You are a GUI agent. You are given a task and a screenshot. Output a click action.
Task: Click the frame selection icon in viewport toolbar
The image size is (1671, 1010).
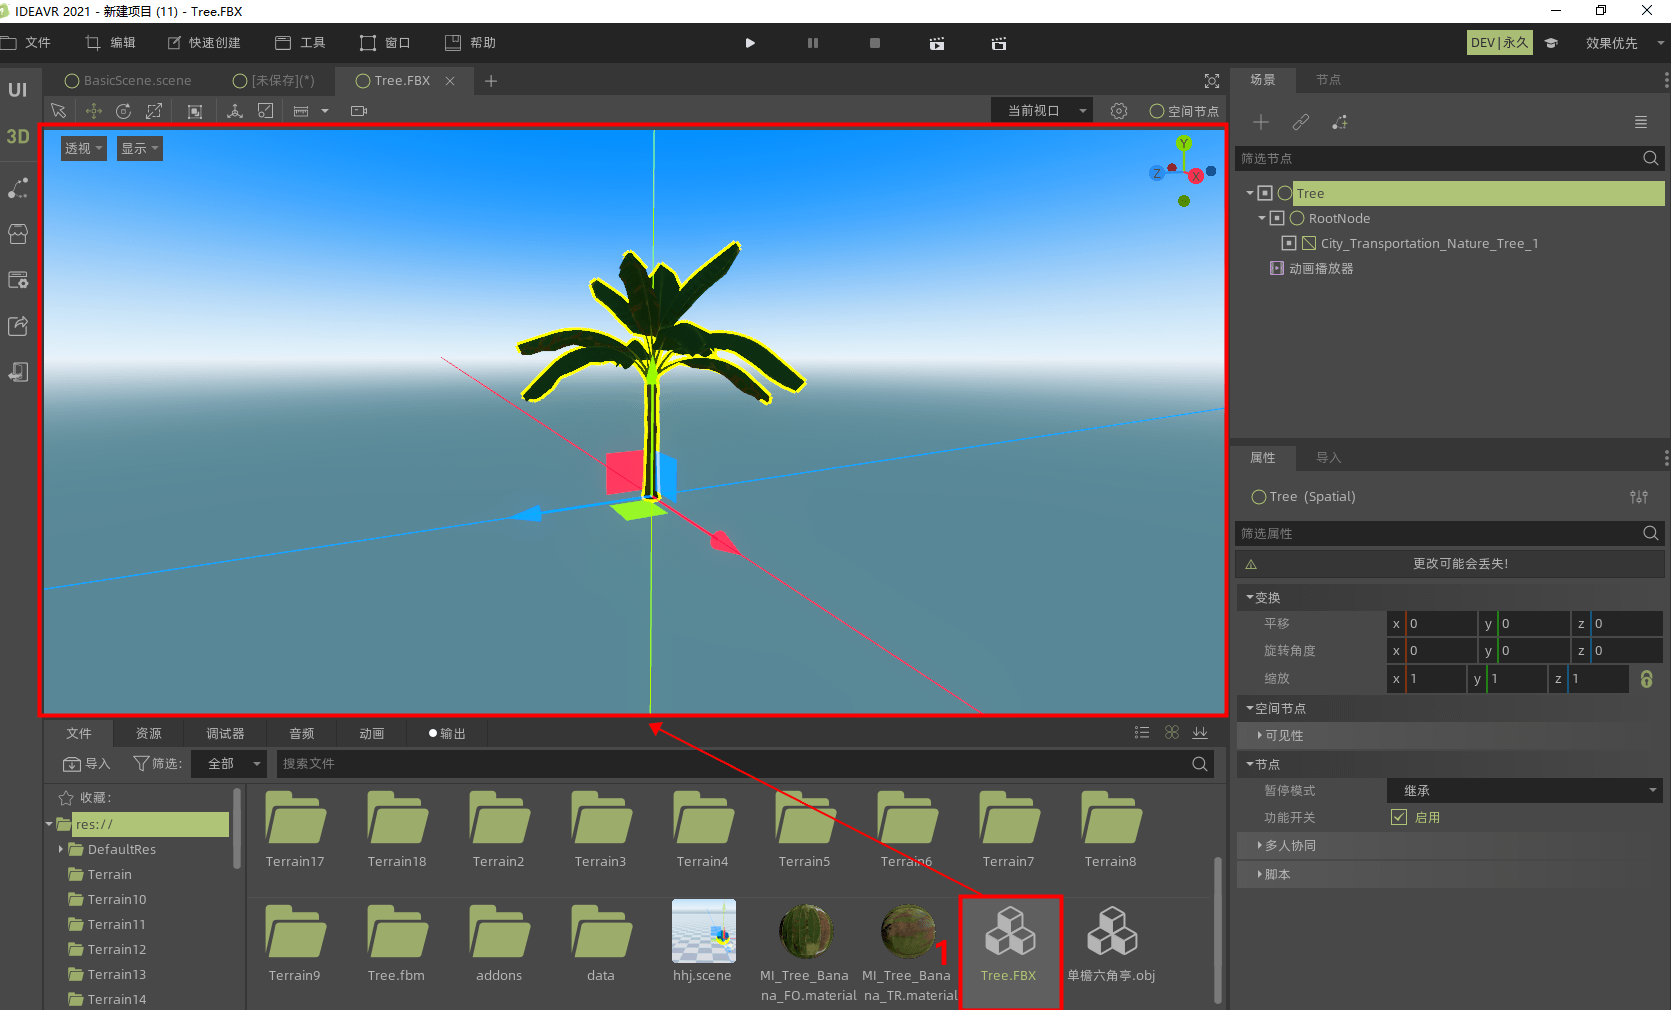pyautogui.click(x=195, y=111)
